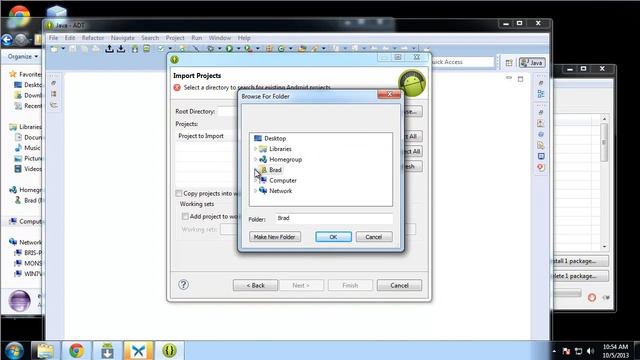Click the New project toolbar icon
The image size is (640, 360).
pos(54,49)
